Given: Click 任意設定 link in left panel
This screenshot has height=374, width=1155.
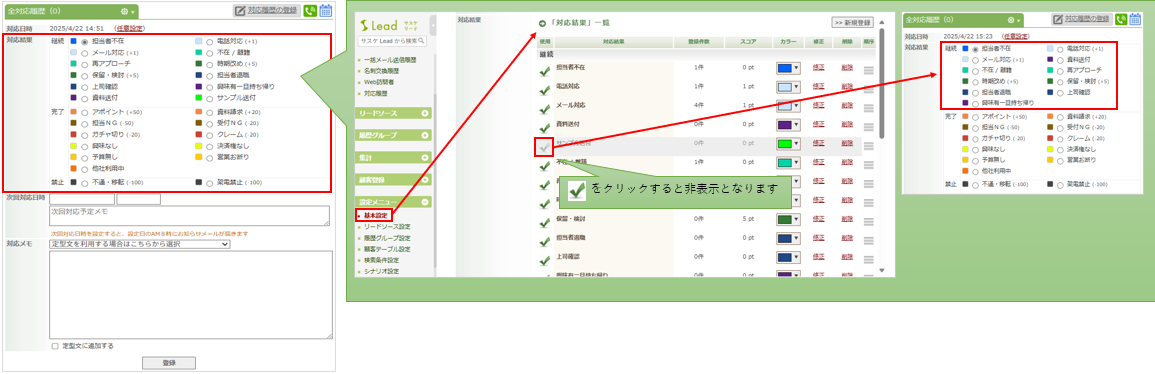Looking at the screenshot, I should click(x=130, y=28).
